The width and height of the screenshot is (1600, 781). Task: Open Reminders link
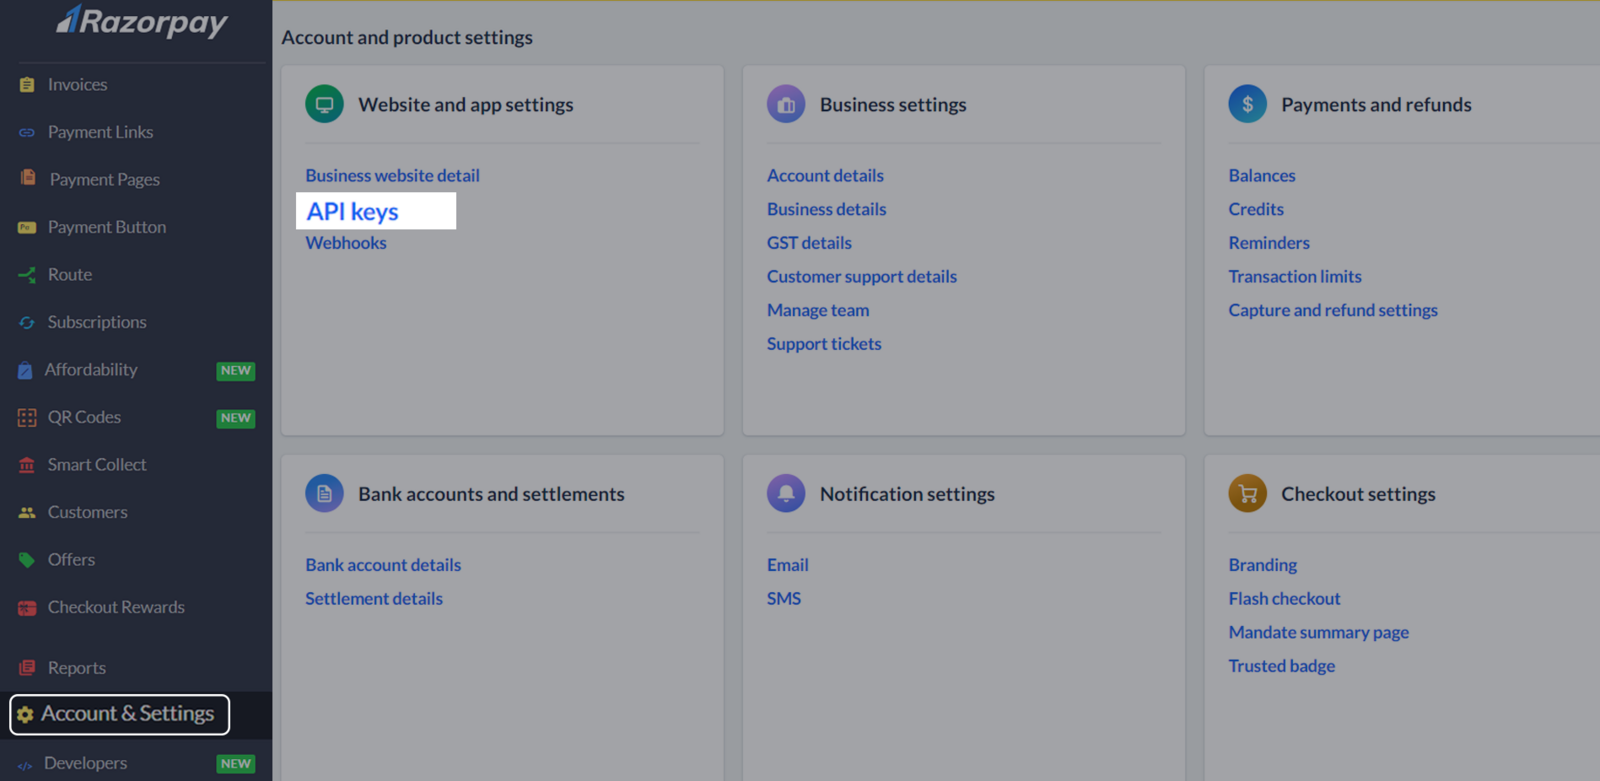point(1269,243)
